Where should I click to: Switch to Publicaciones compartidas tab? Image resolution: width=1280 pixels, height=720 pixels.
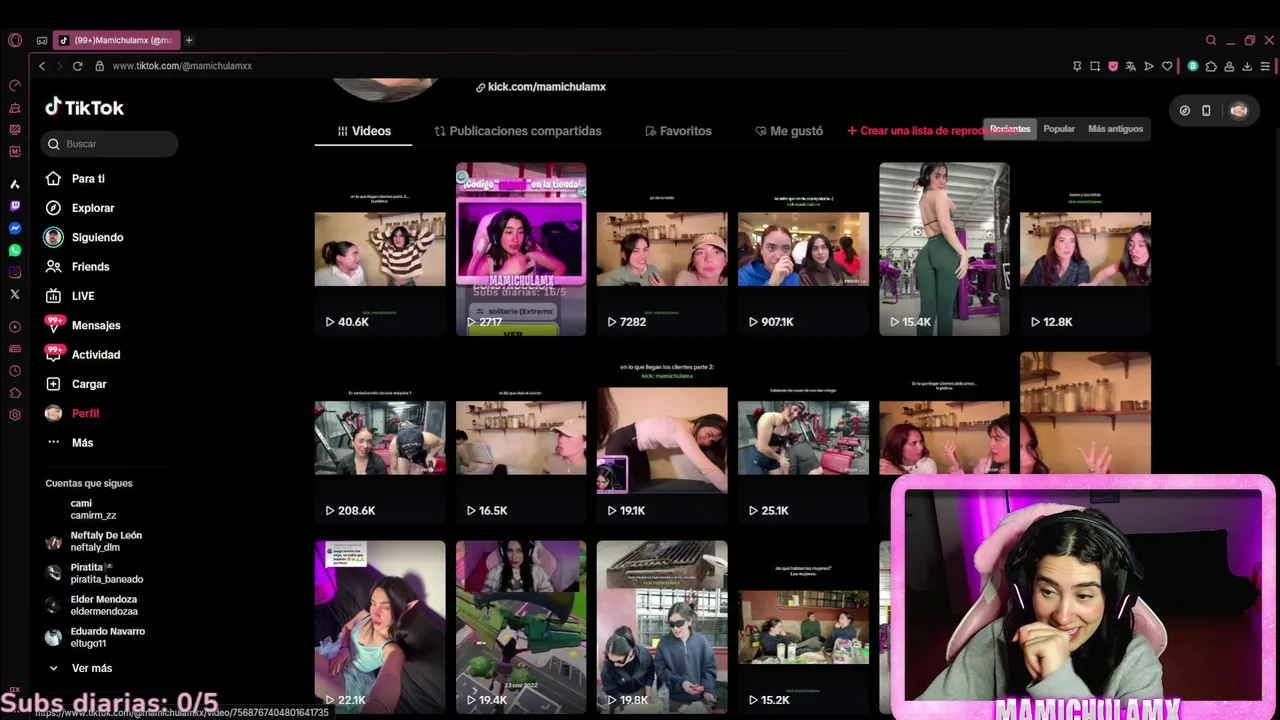click(517, 131)
